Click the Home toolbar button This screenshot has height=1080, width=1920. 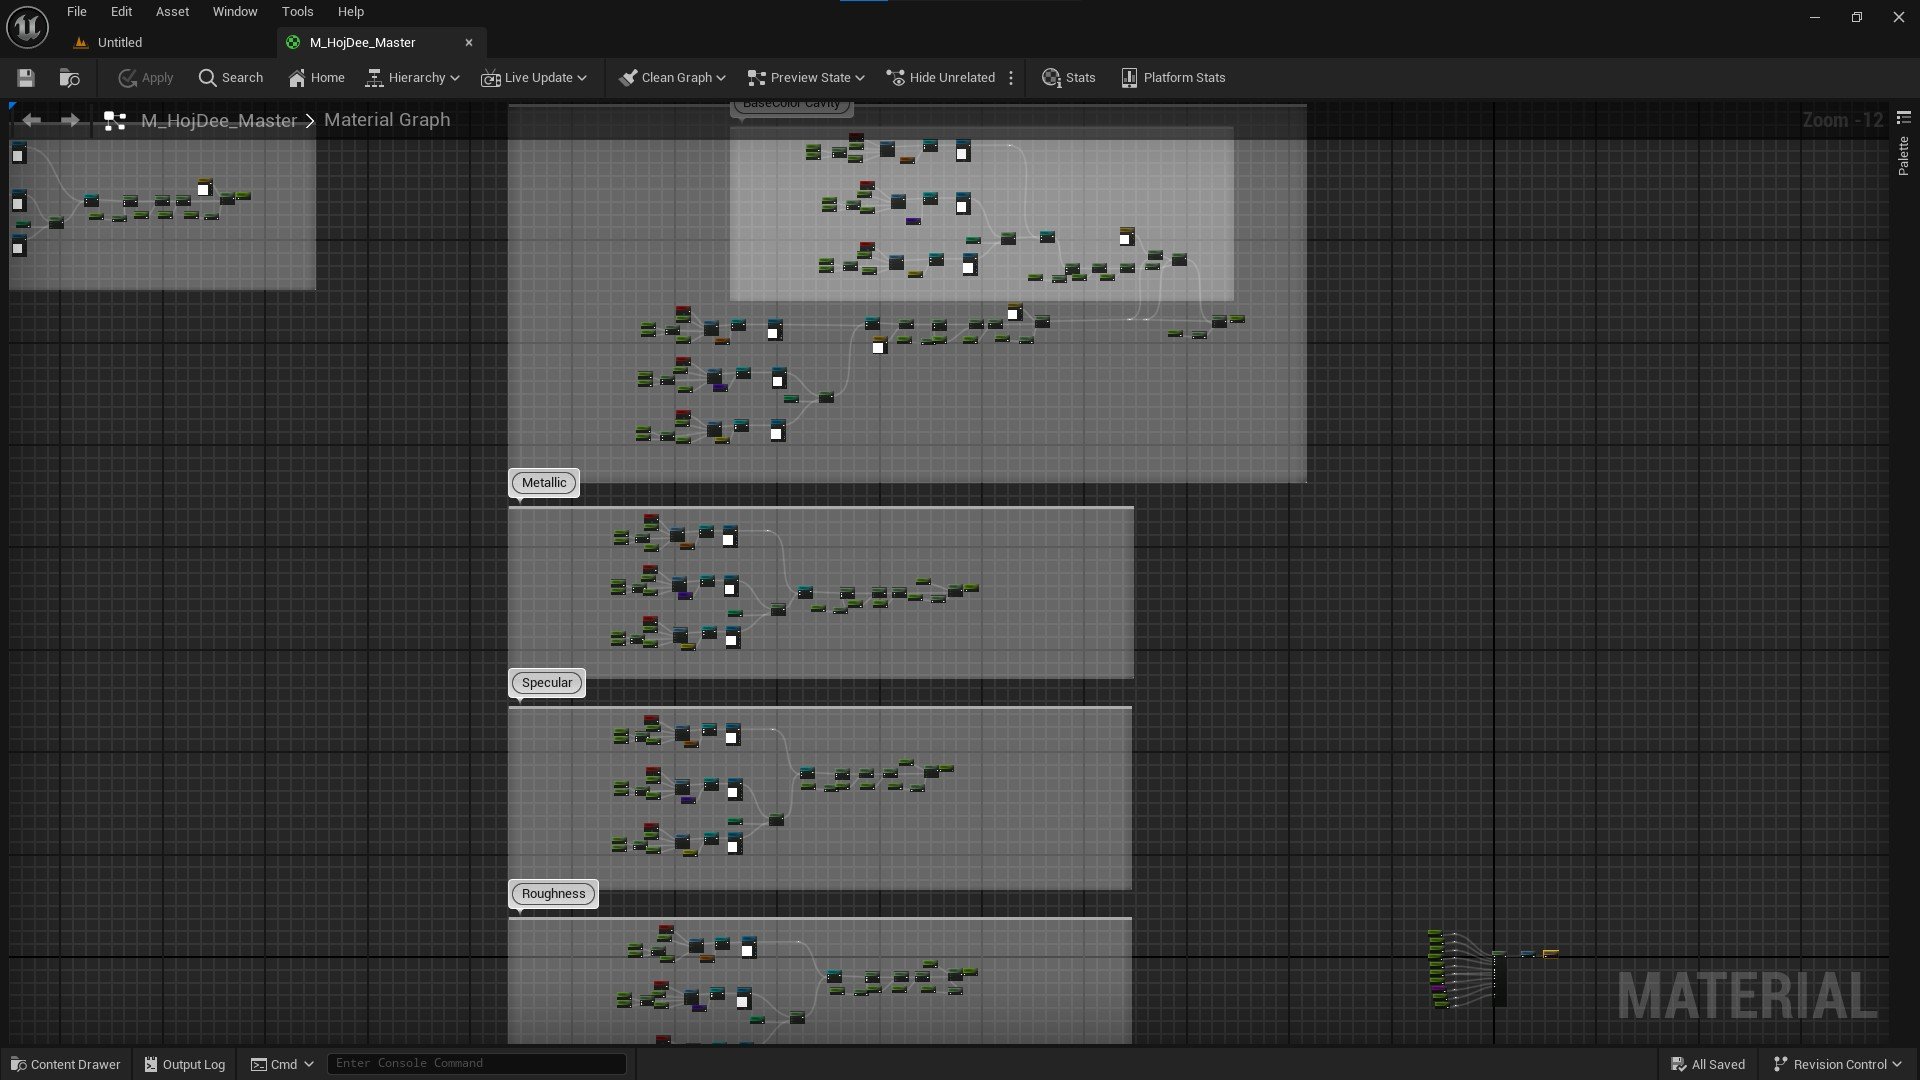(x=316, y=78)
